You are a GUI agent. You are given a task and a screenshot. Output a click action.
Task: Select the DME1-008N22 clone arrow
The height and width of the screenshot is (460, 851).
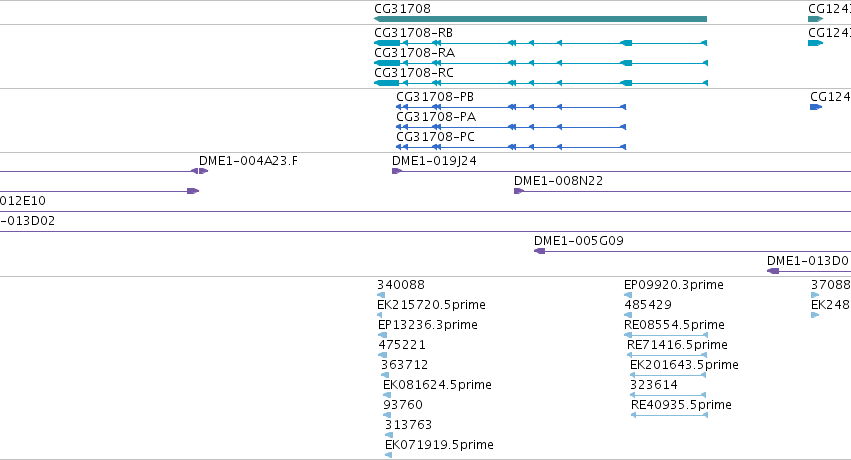pyautogui.click(x=519, y=191)
